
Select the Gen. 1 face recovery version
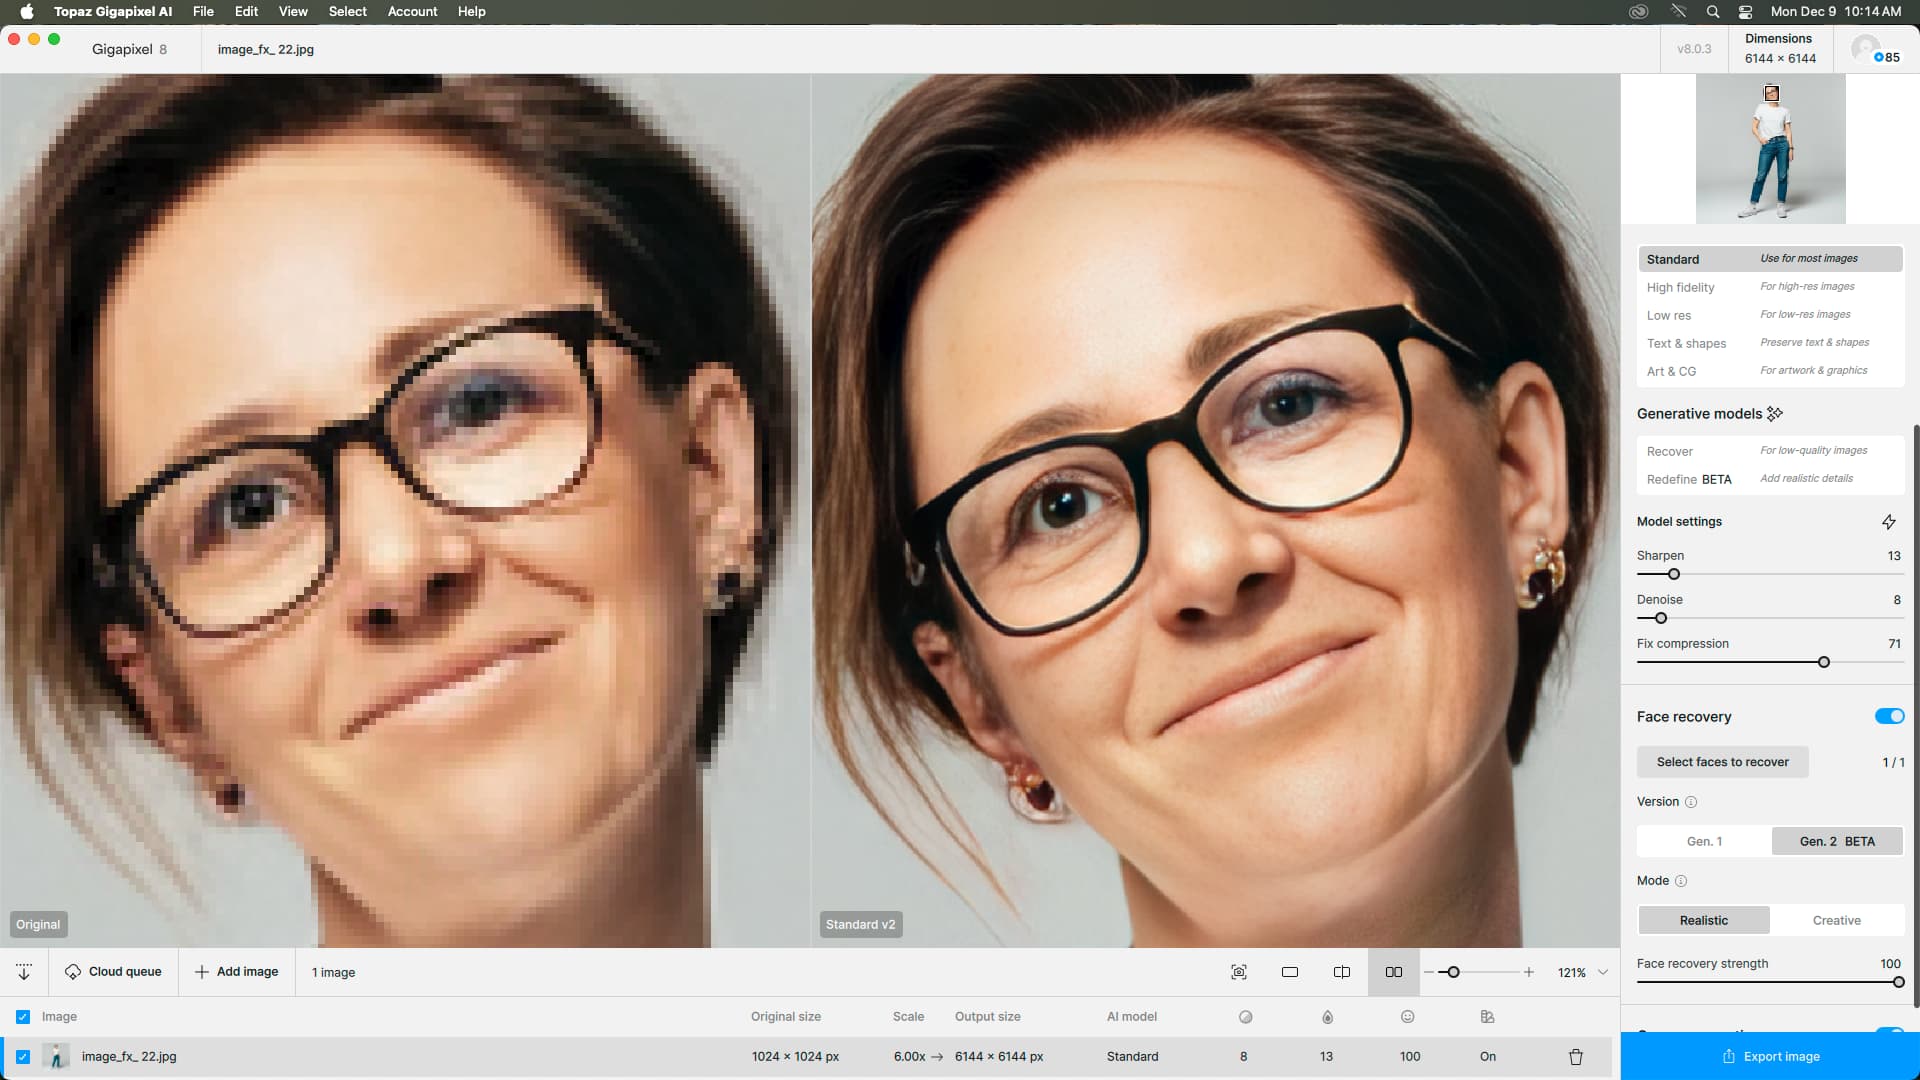[x=1704, y=841]
